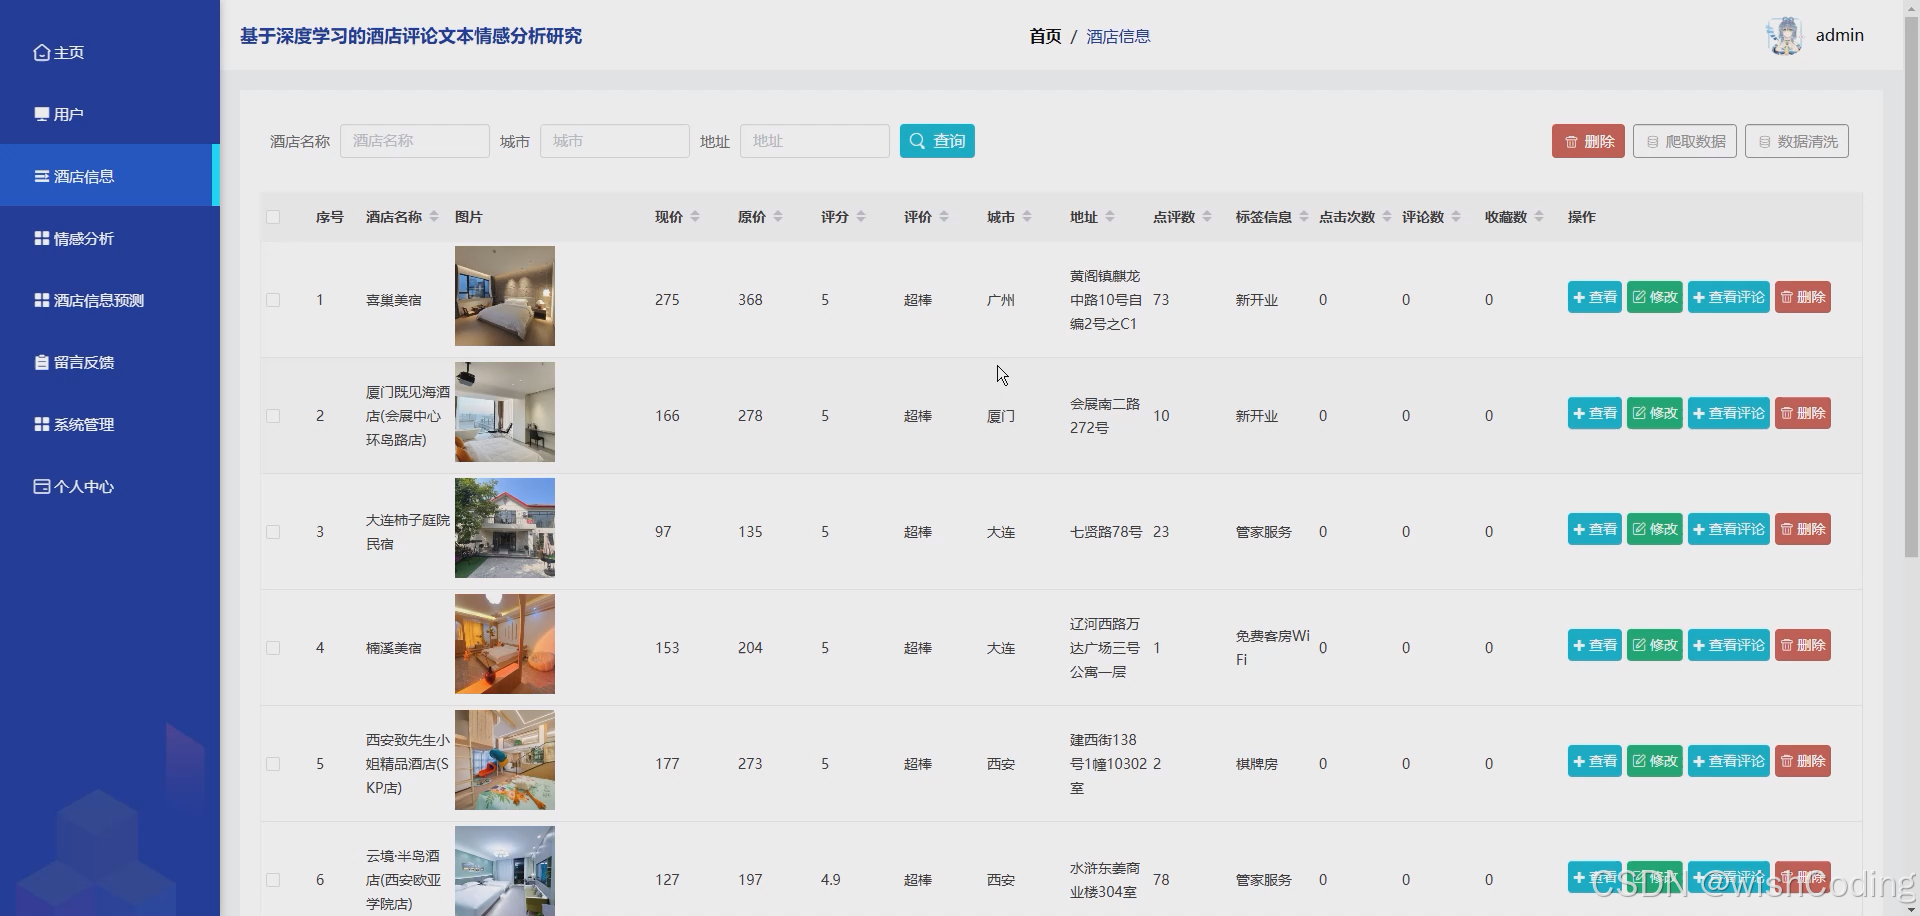Viewport: 1920px width, 916px height.
Task: Sort by 现价 column arrows
Action: pos(695,217)
